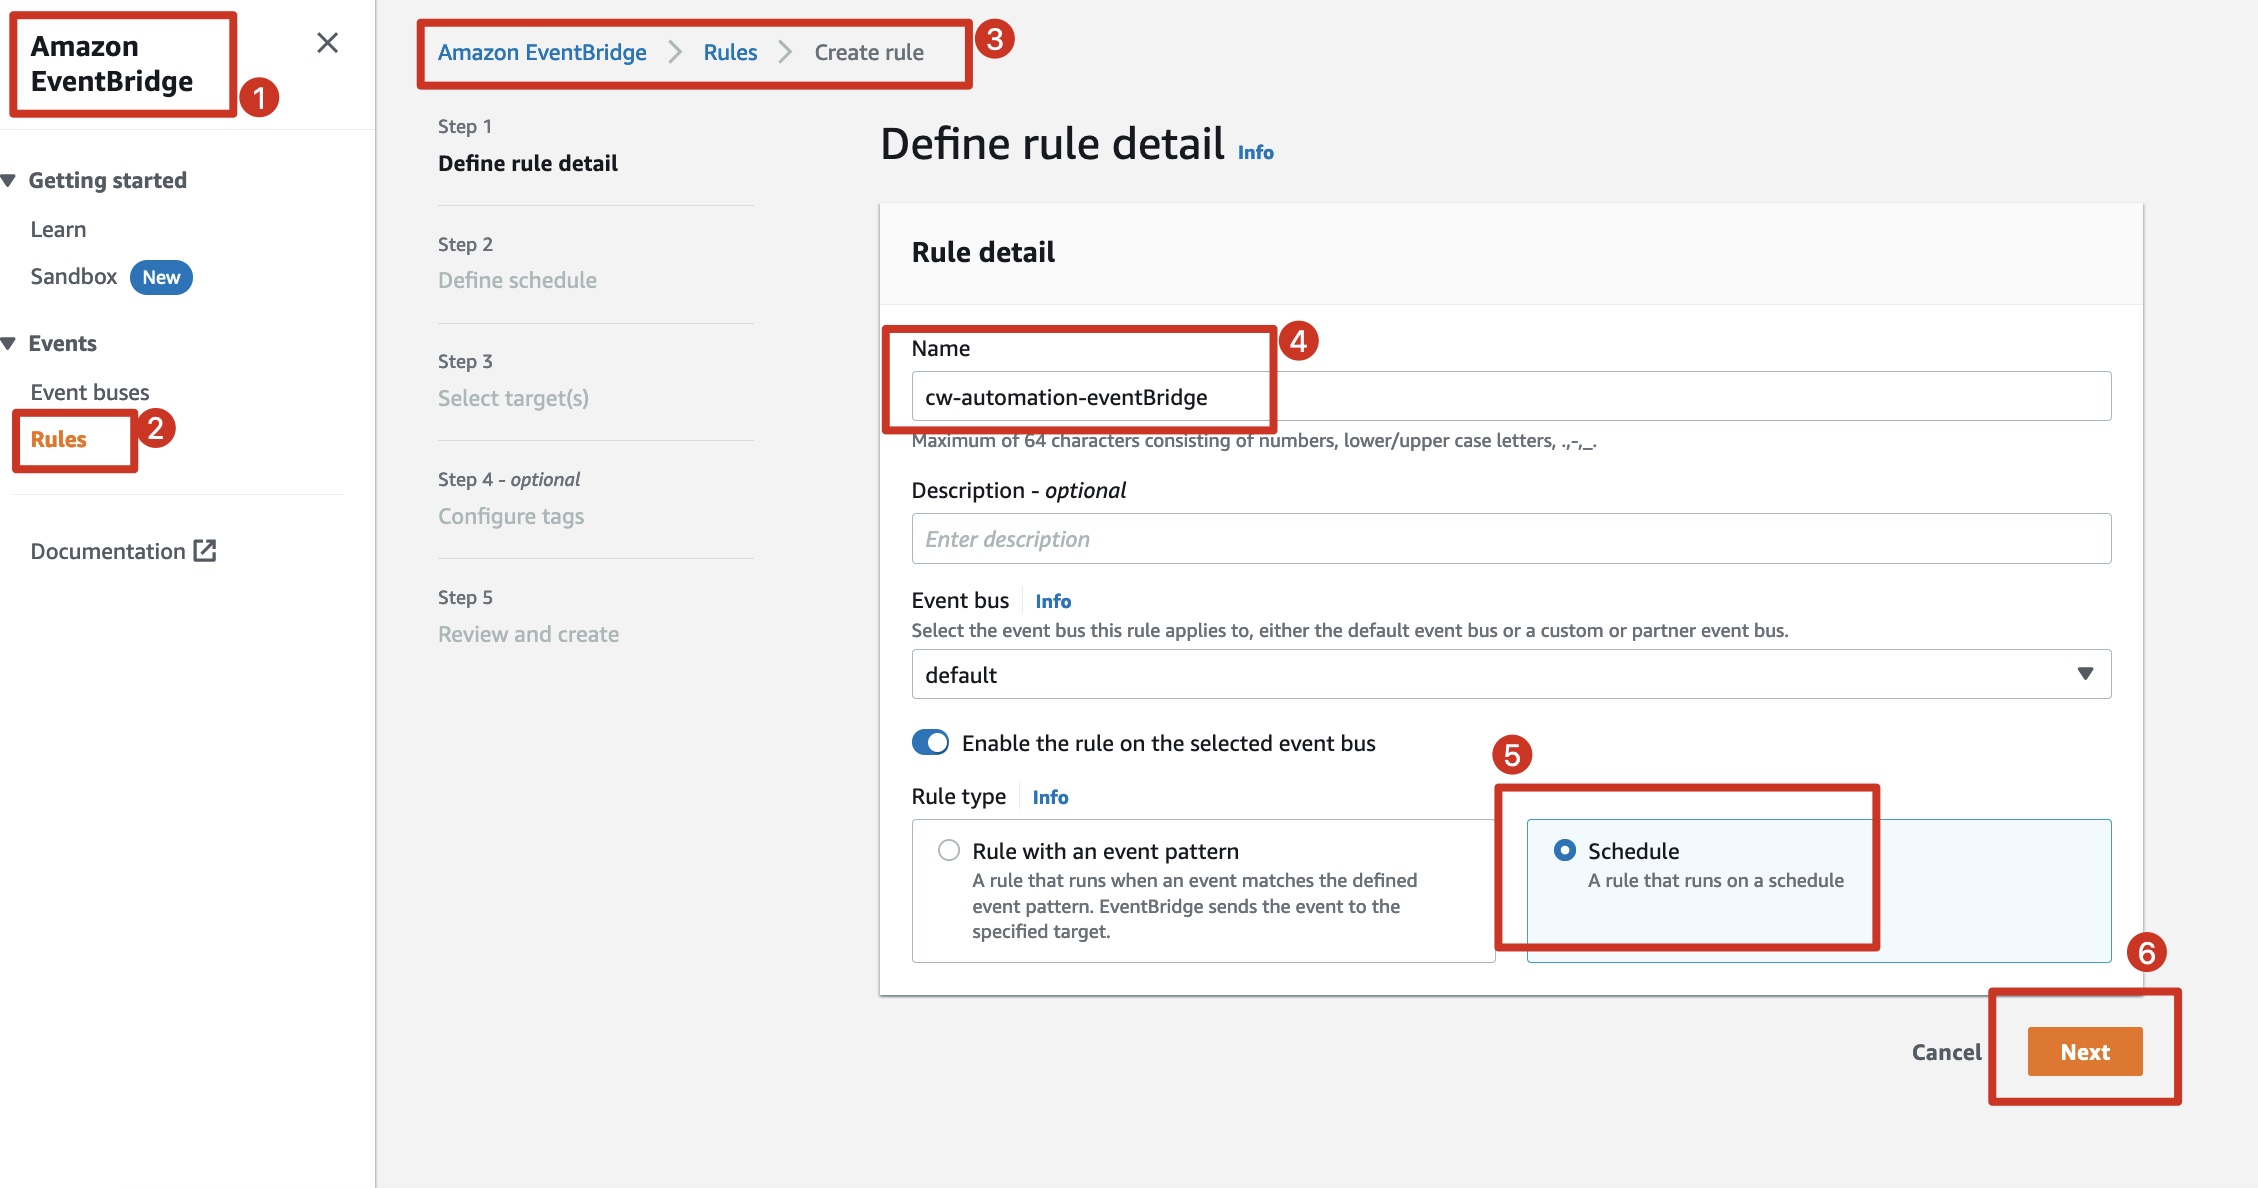Screen dimensions: 2258x1188
Task: Open Sandbox with the New badge
Action: tap(74, 277)
